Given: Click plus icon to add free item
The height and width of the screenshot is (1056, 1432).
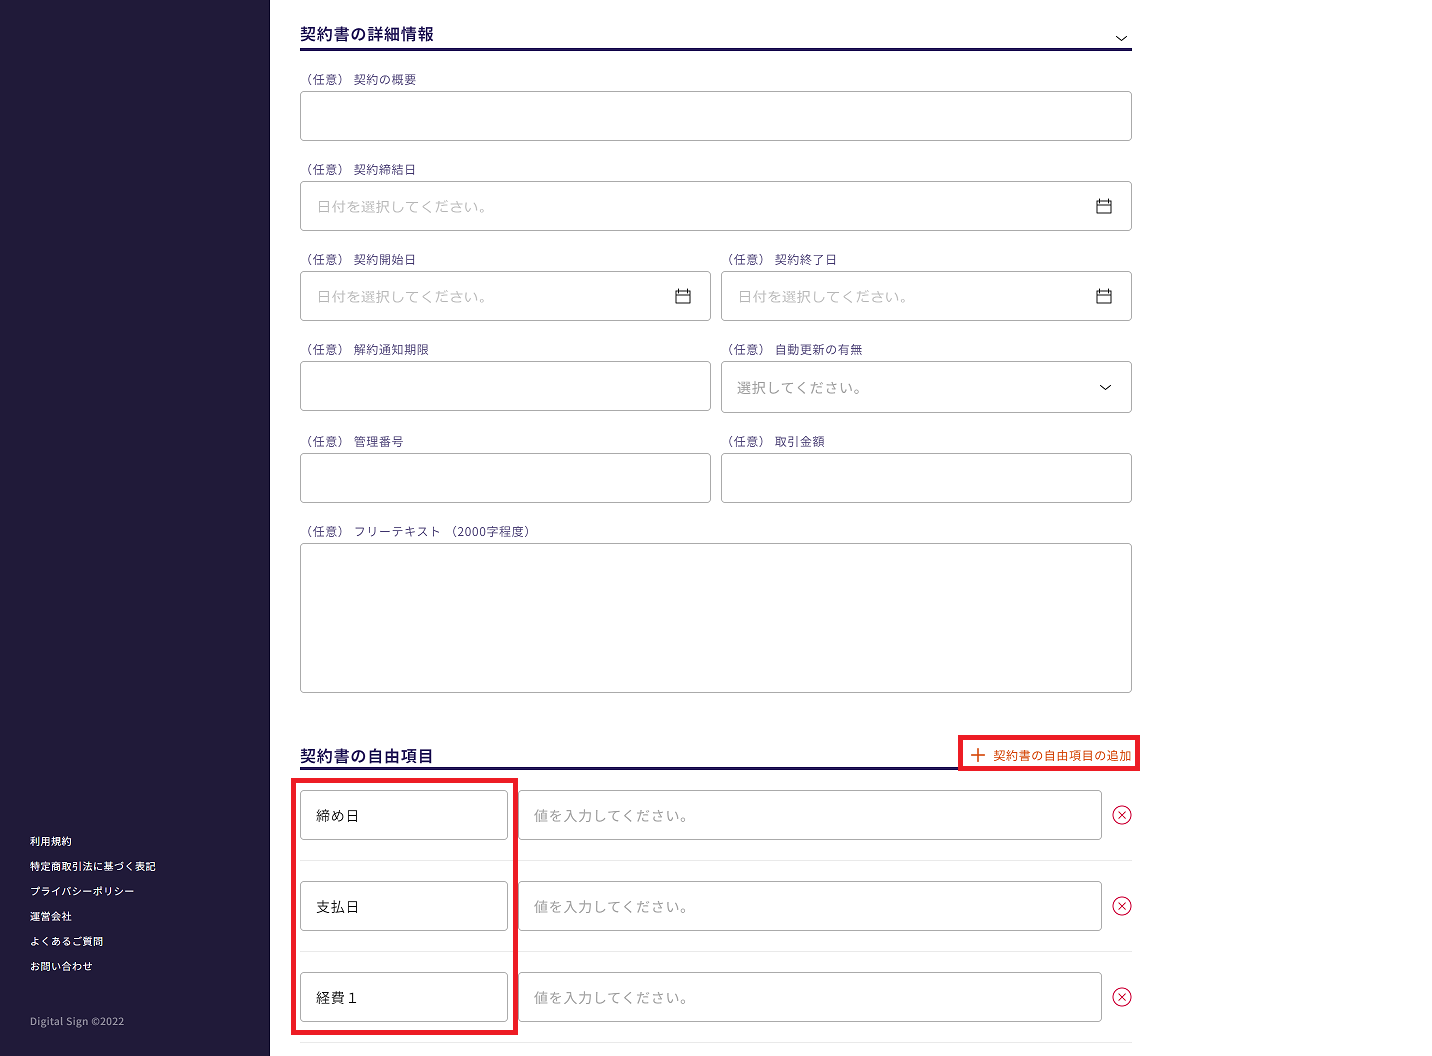Looking at the screenshot, I should pos(978,755).
